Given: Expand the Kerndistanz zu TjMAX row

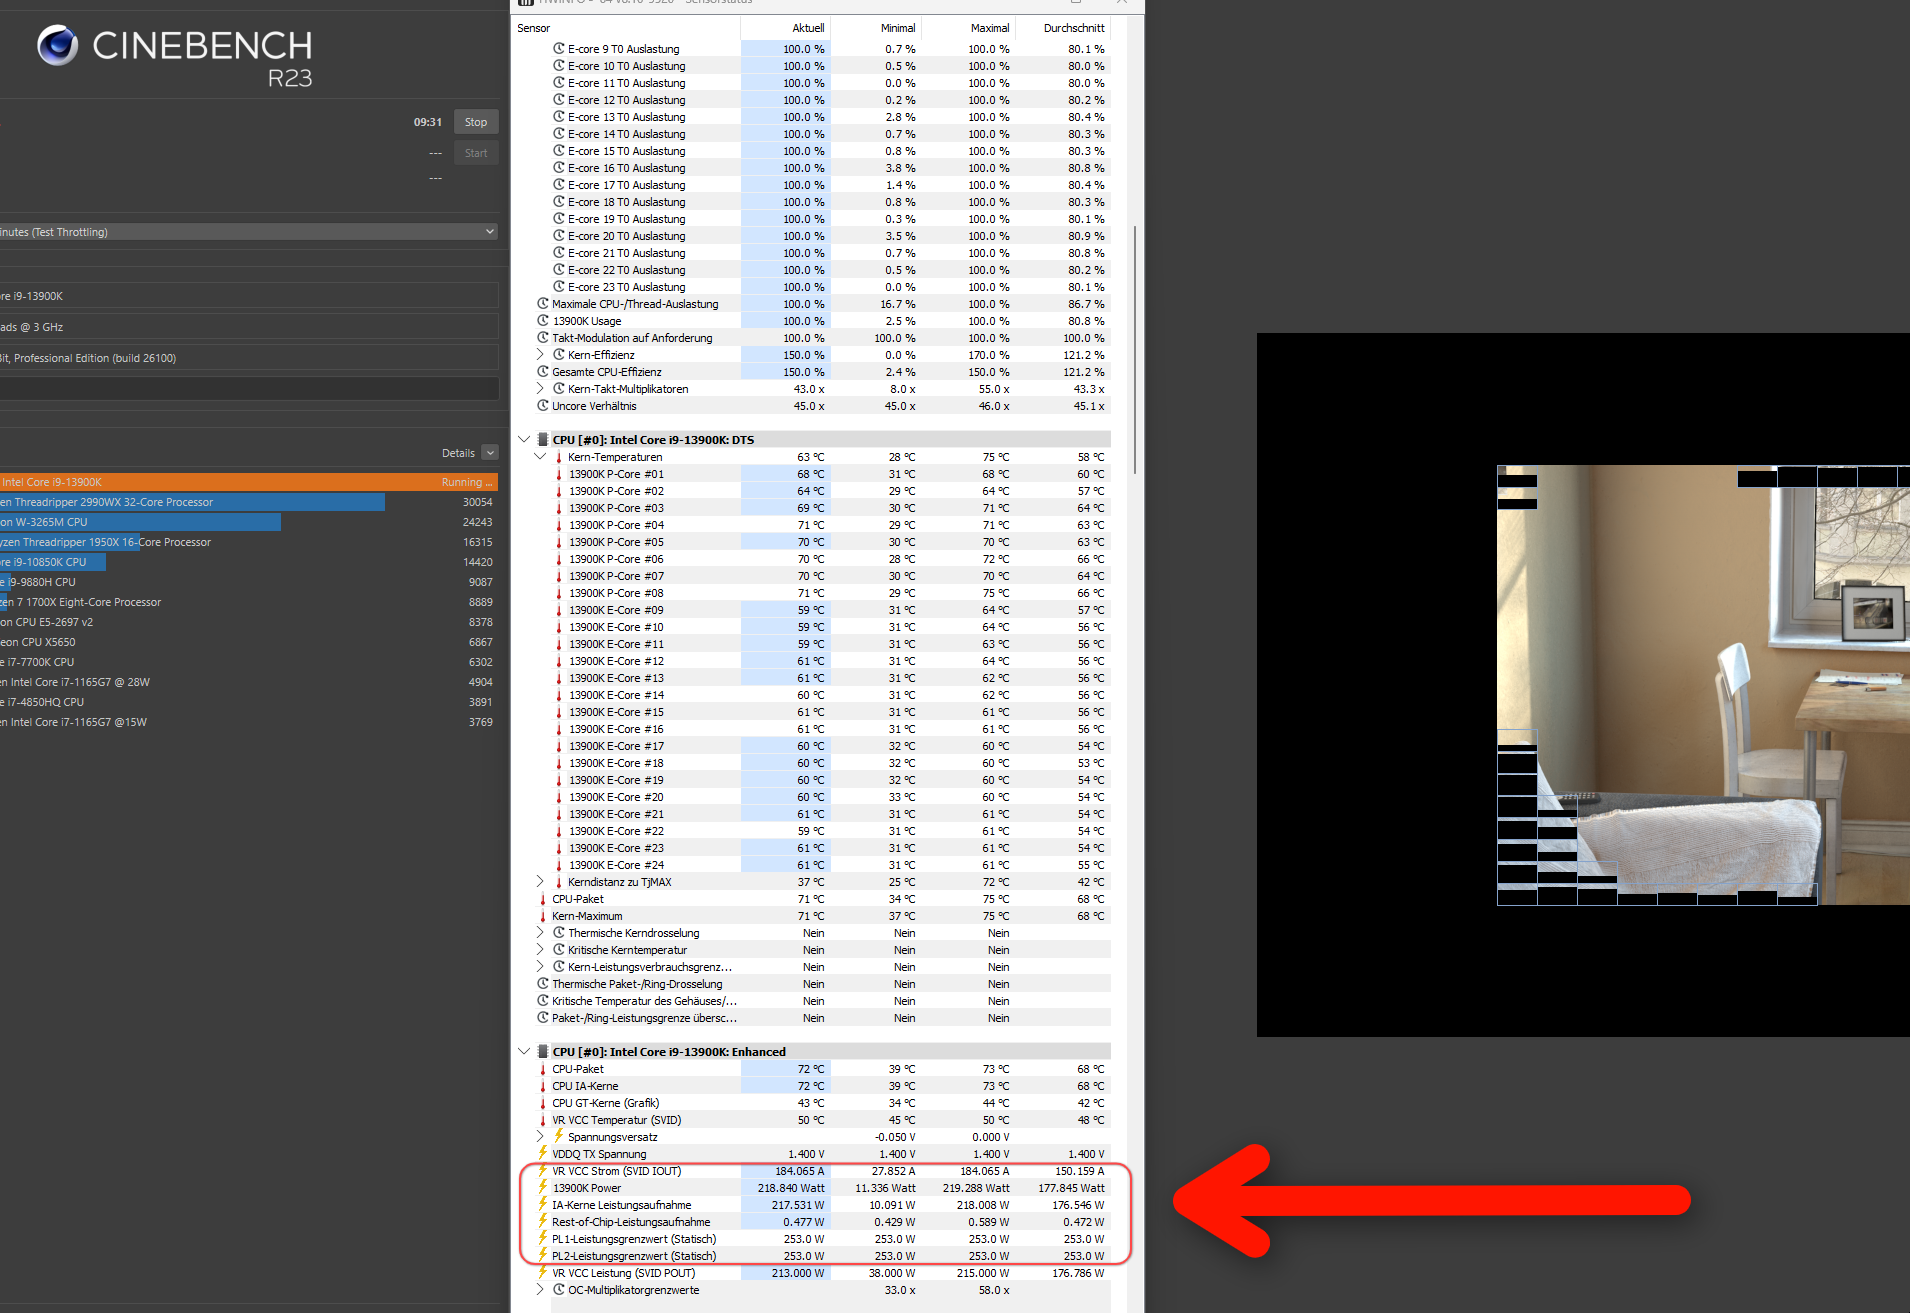Looking at the screenshot, I should tap(540, 881).
